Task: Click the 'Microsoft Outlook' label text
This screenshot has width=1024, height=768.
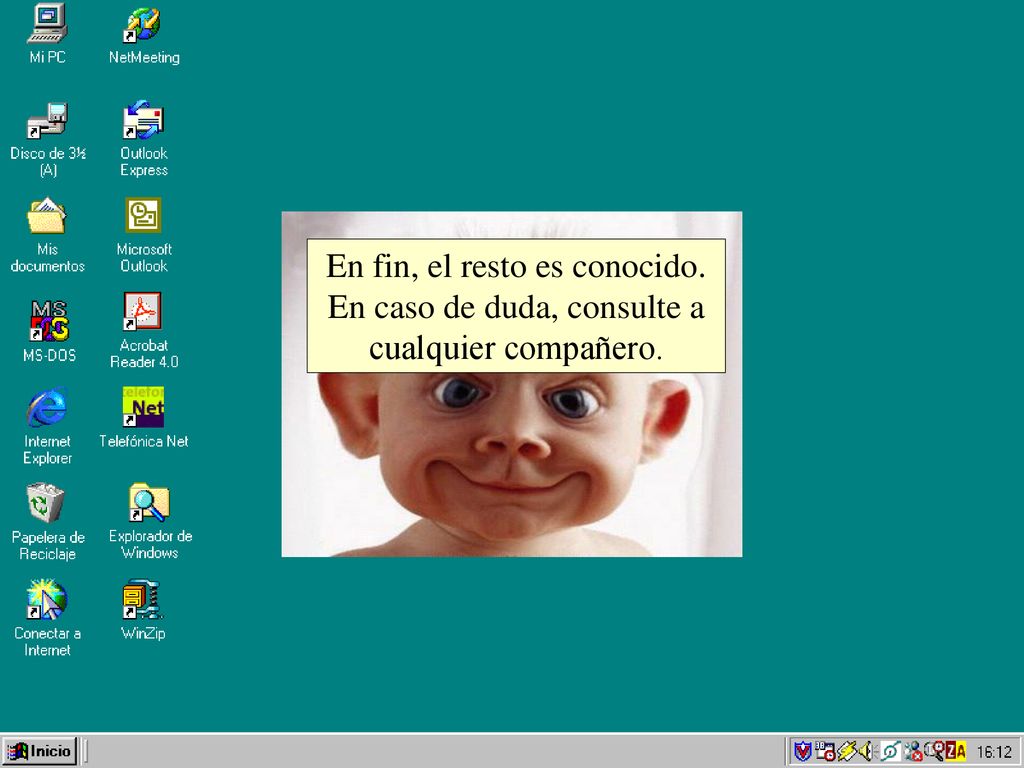Action: click(x=144, y=258)
